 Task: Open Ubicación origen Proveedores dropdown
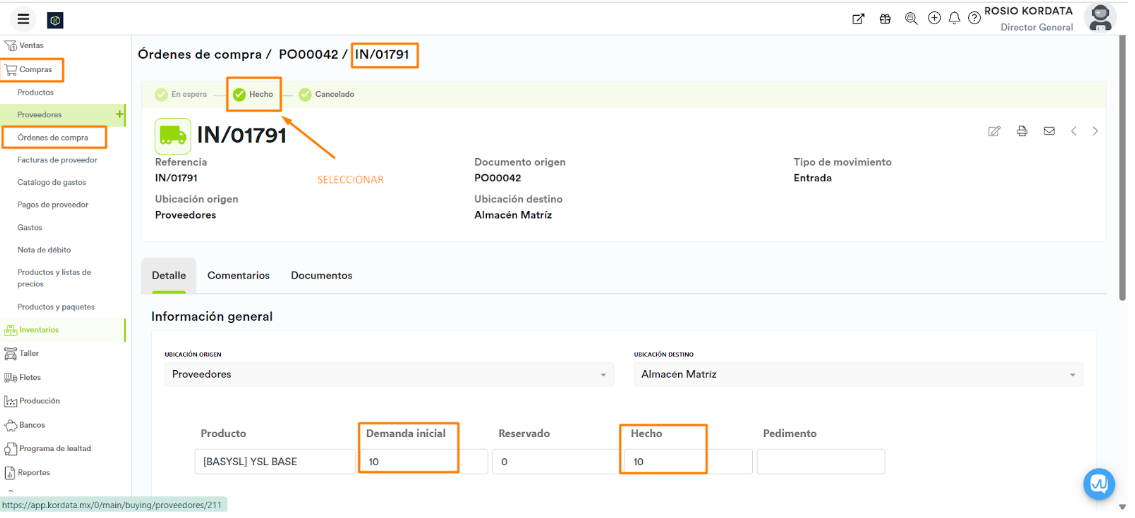click(x=389, y=374)
